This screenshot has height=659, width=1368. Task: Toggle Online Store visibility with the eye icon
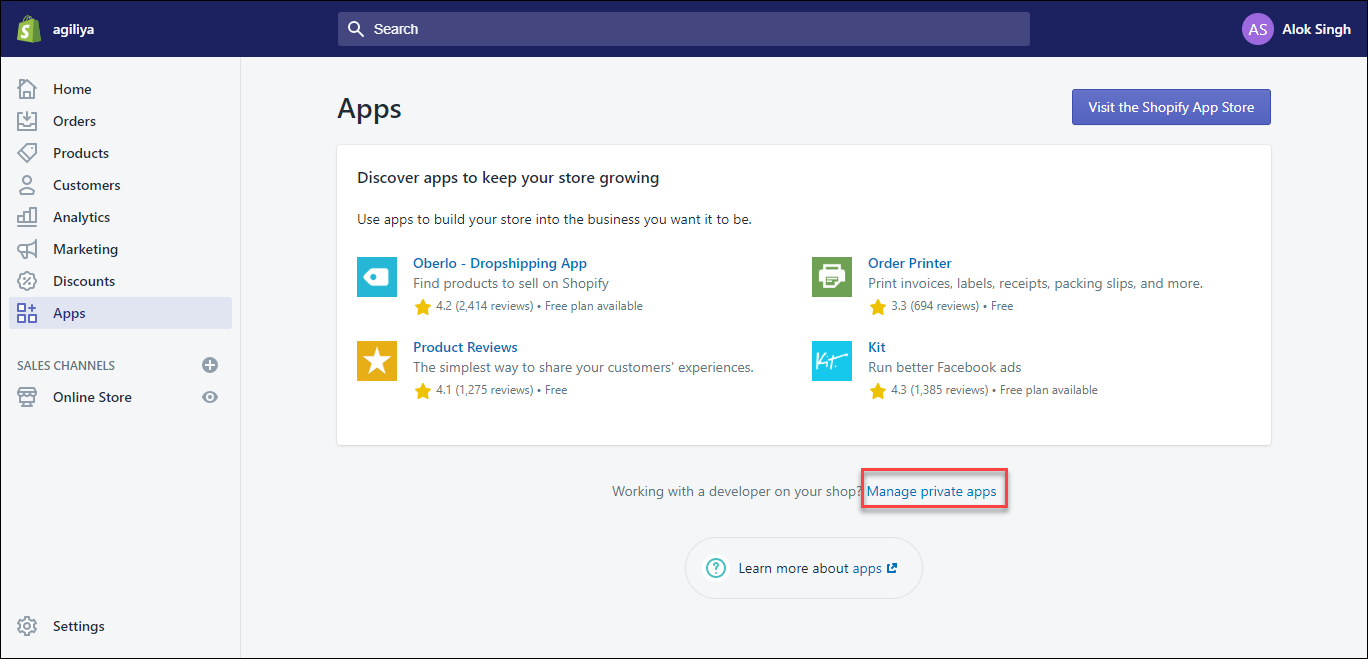coord(209,396)
